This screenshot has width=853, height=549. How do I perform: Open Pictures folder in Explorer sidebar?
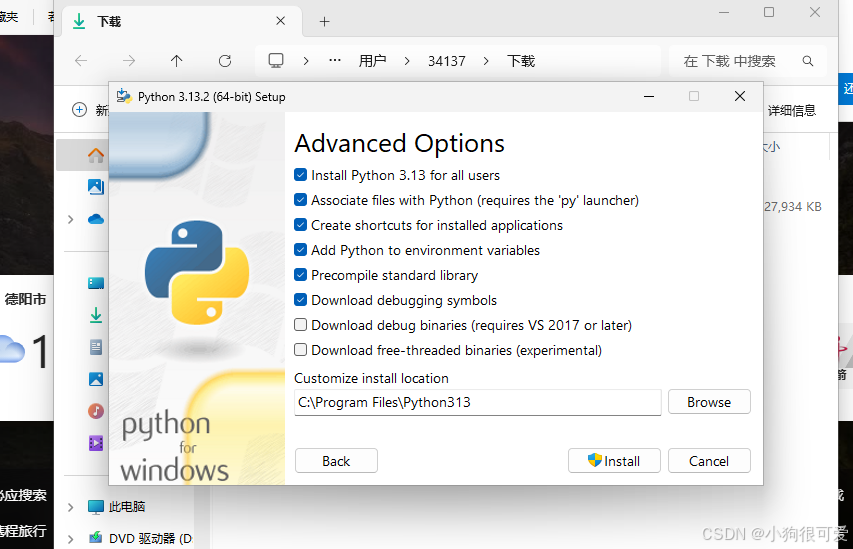(96, 379)
